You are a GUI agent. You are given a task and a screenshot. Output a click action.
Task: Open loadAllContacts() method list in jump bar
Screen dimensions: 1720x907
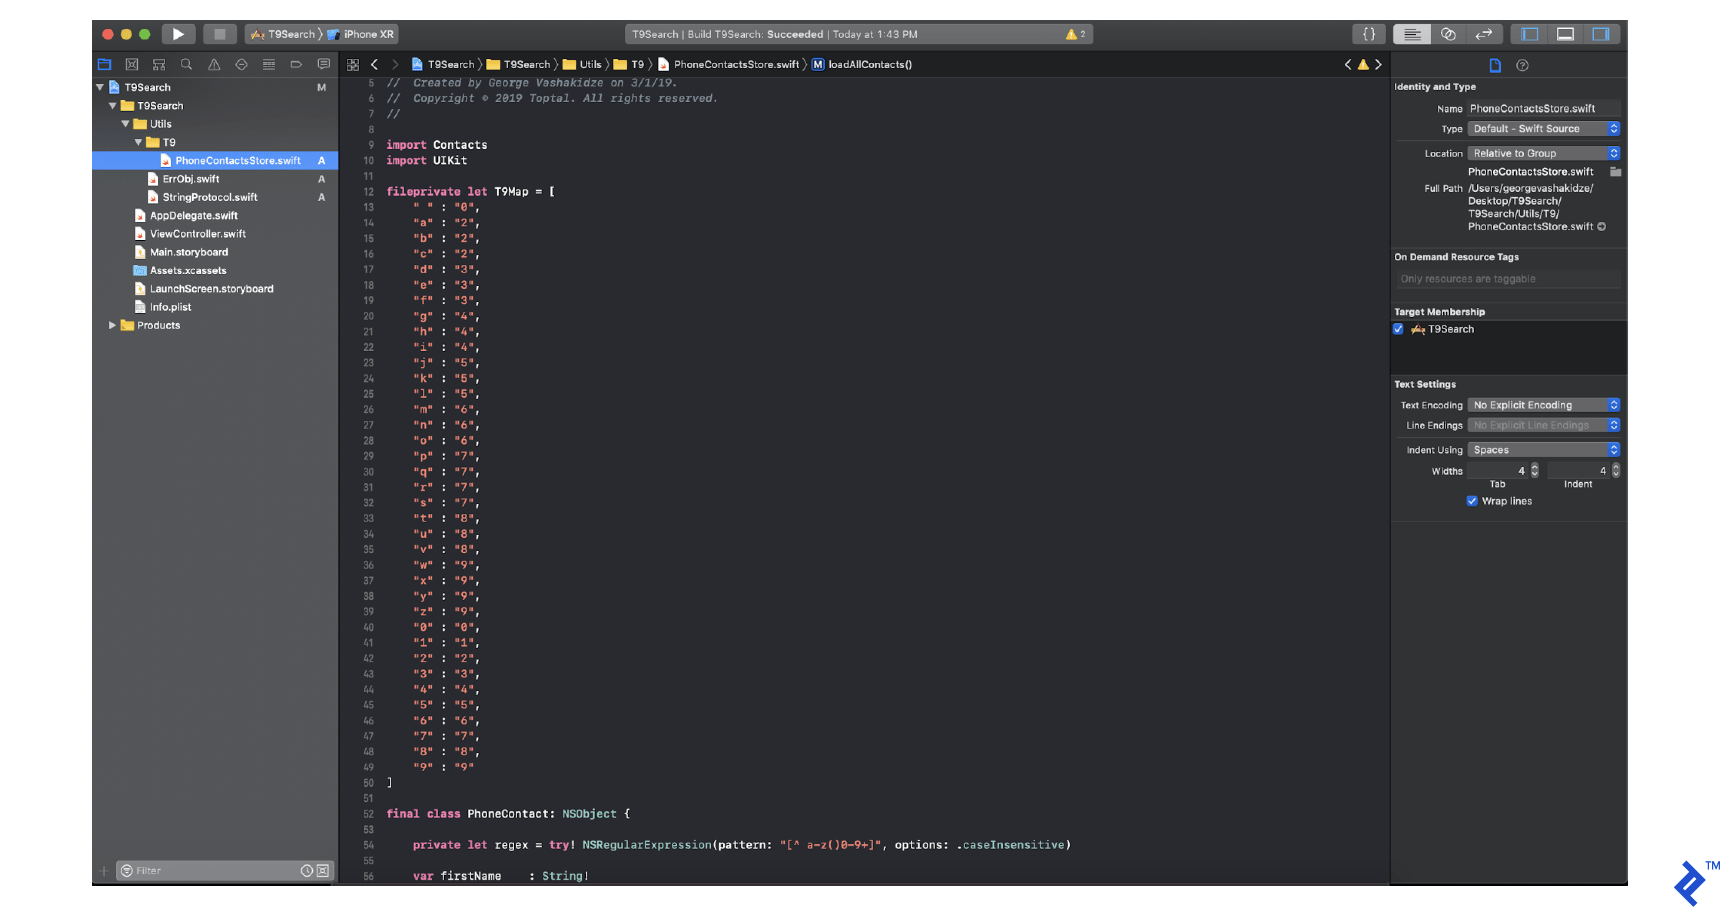(x=862, y=64)
